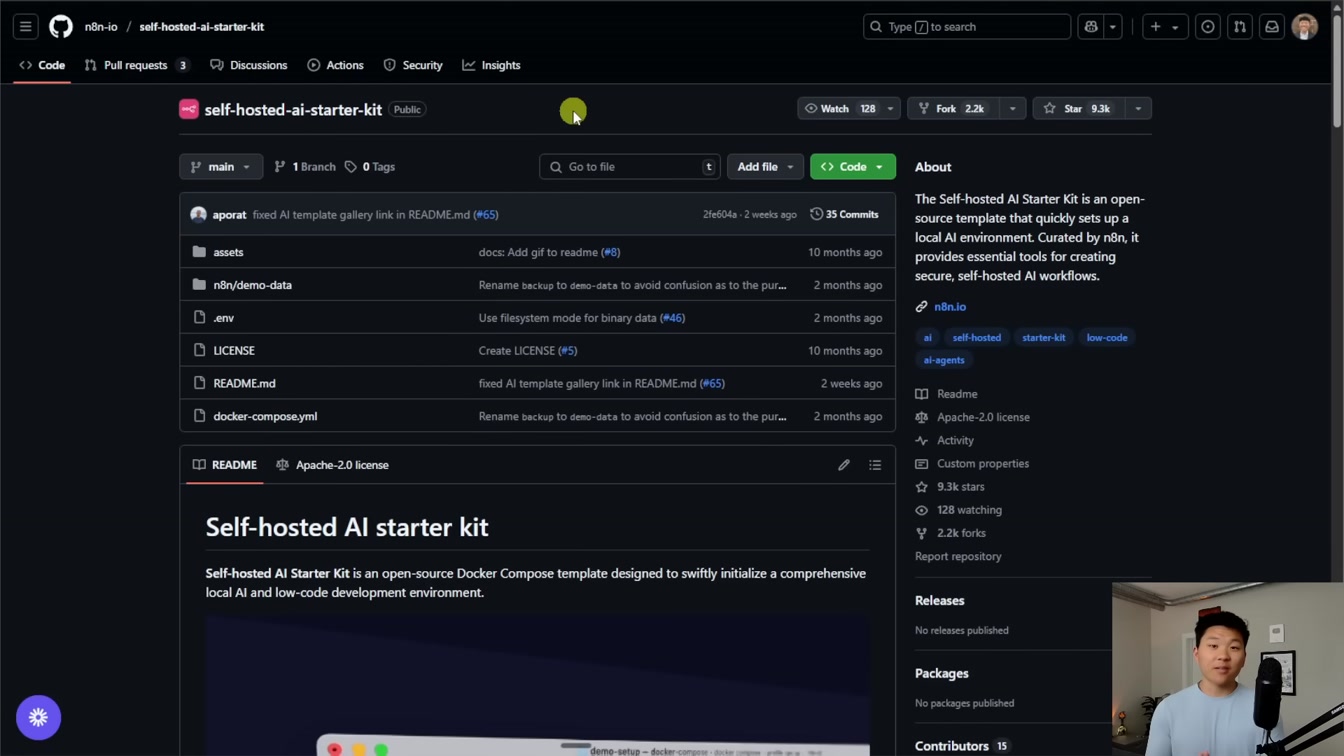Open the create new plus menu
Image resolution: width=1344 pixels, height=756 pixels.
click(x=1164, y=27)
